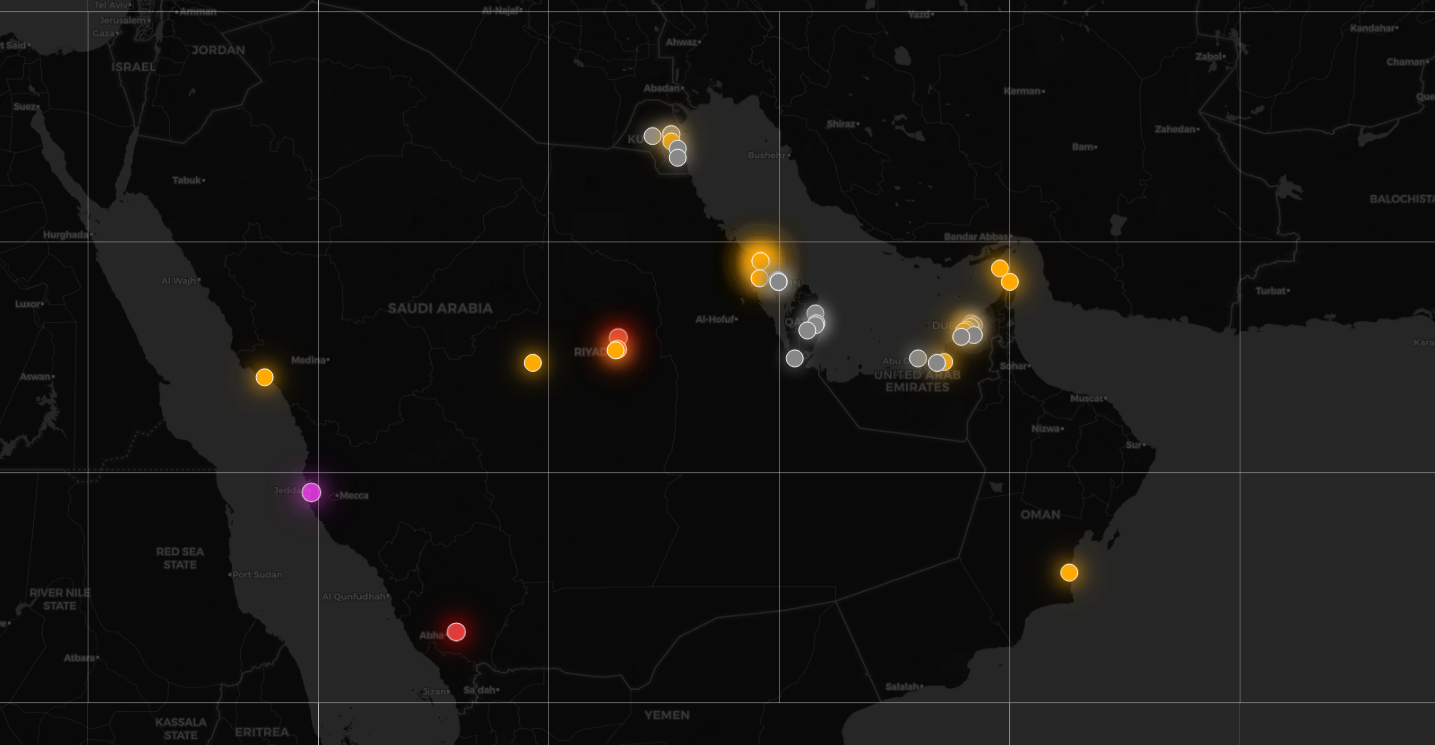Click the lower orange marker below Bandar Abbas

point(1010,282)
